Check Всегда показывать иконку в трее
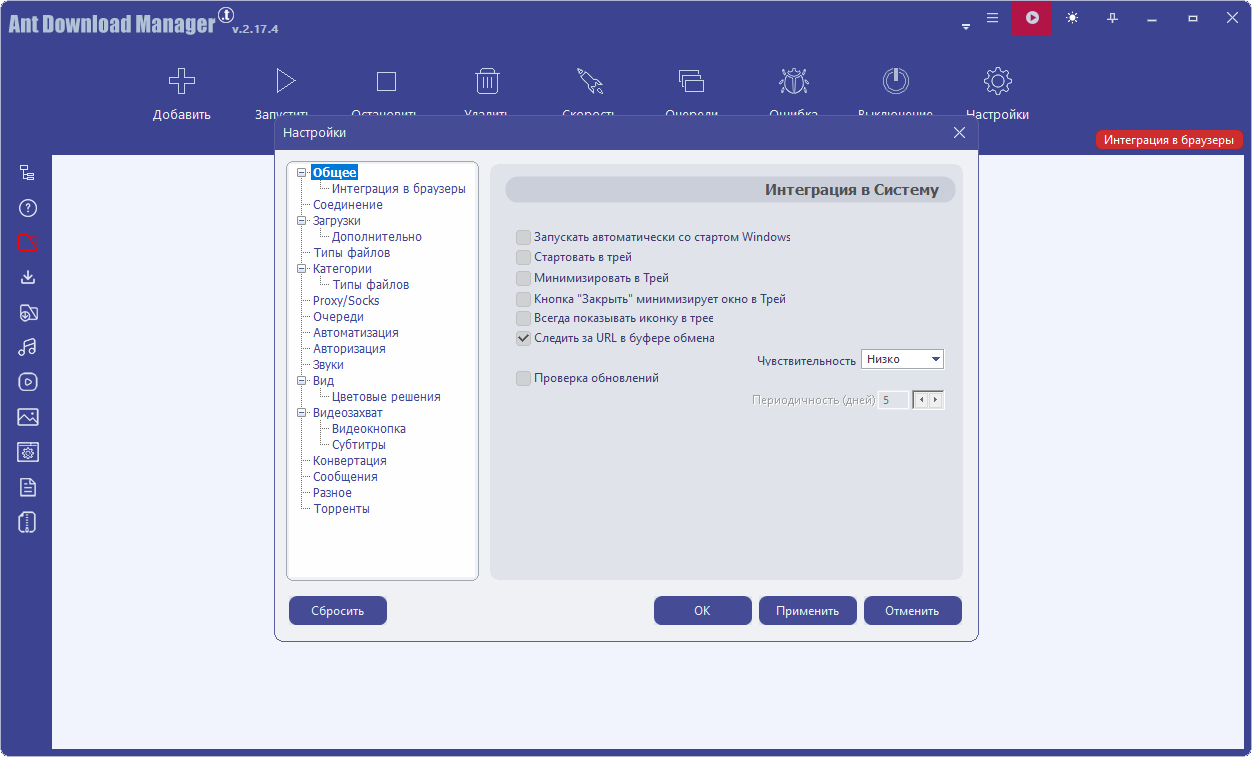The image size is (1252, 757). [523, 318]
